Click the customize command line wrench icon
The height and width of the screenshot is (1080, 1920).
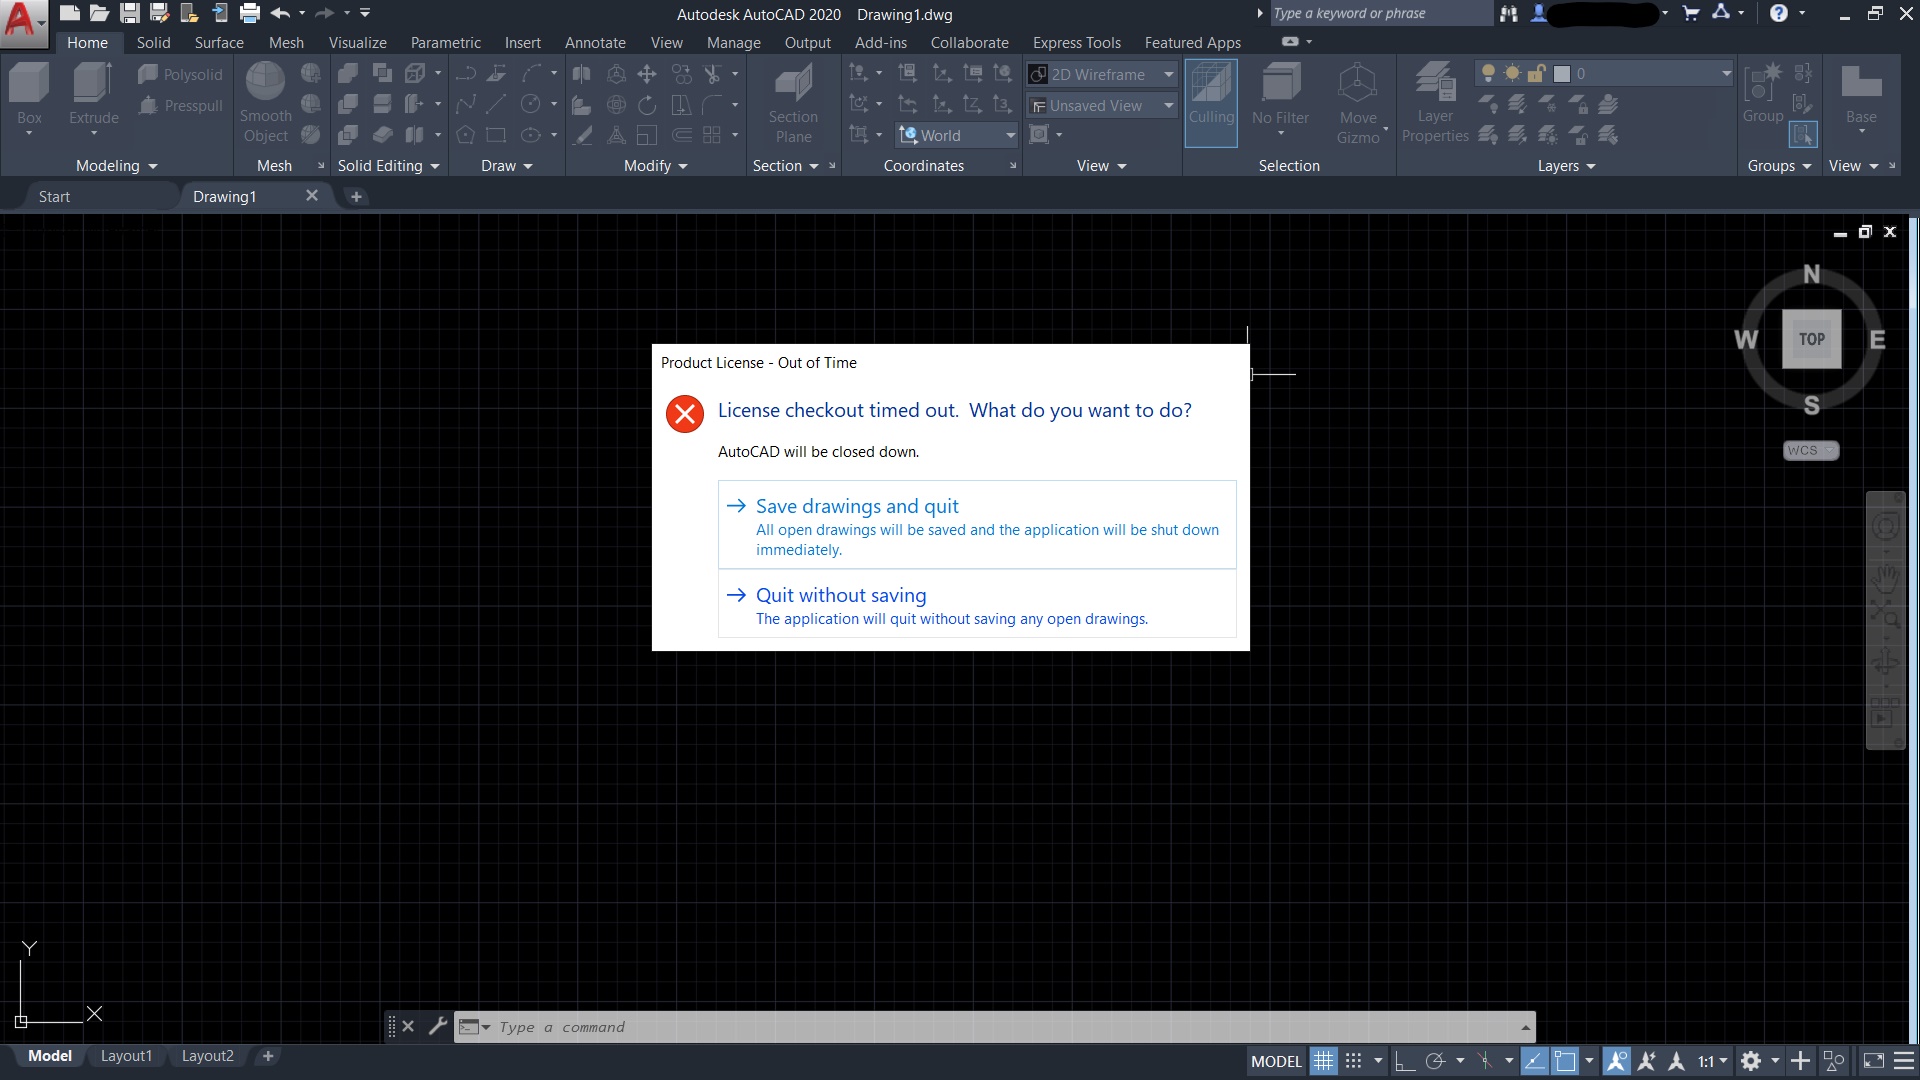[438, 1026]
